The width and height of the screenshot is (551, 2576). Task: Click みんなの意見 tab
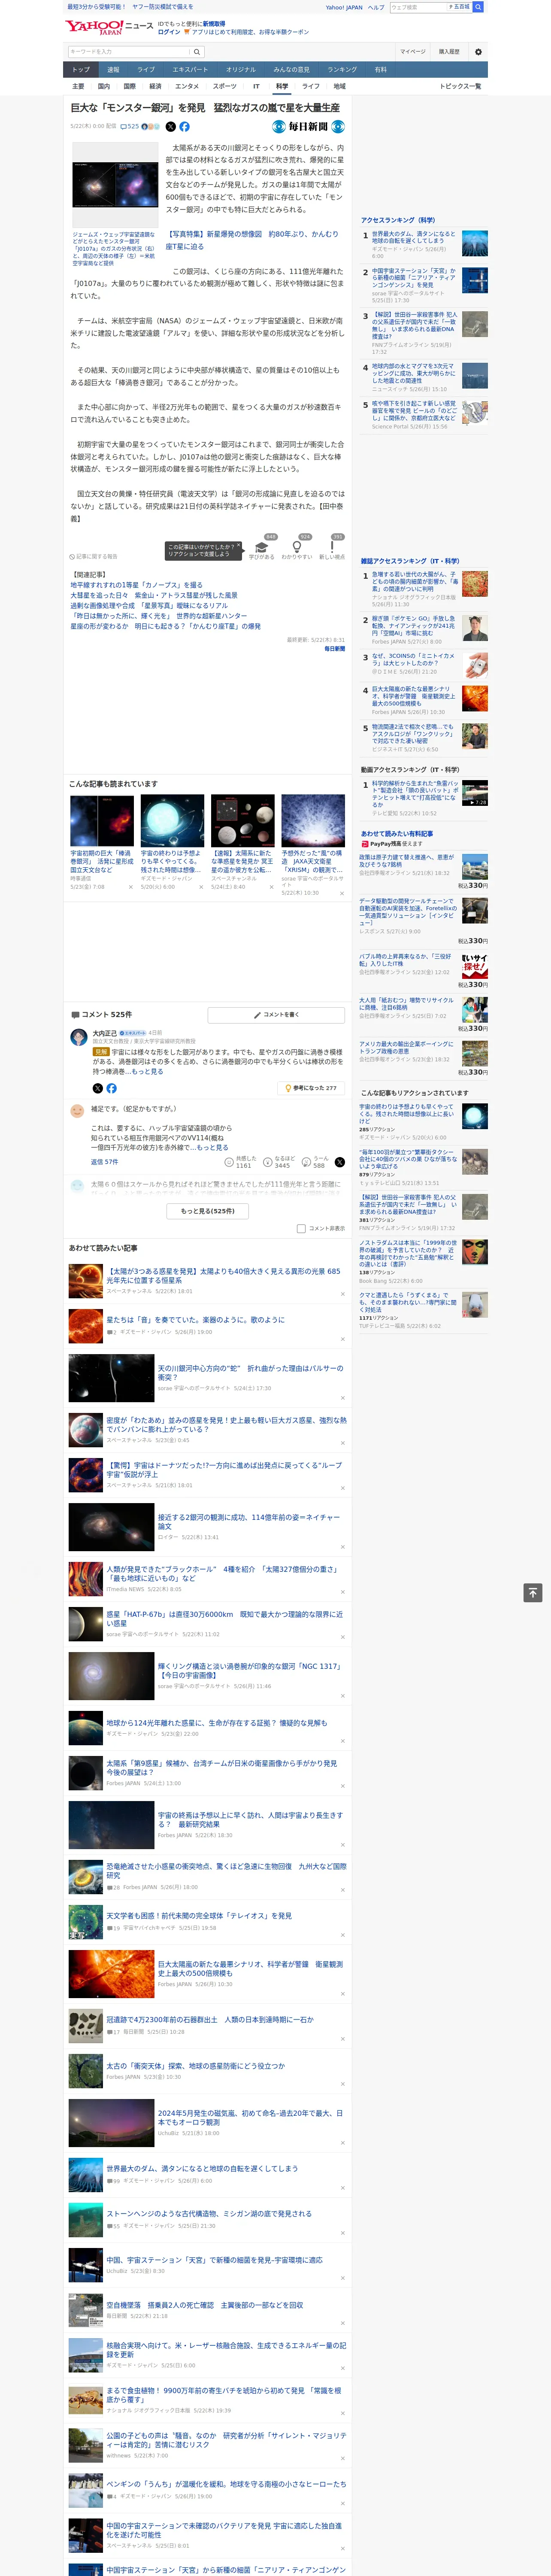292,69
